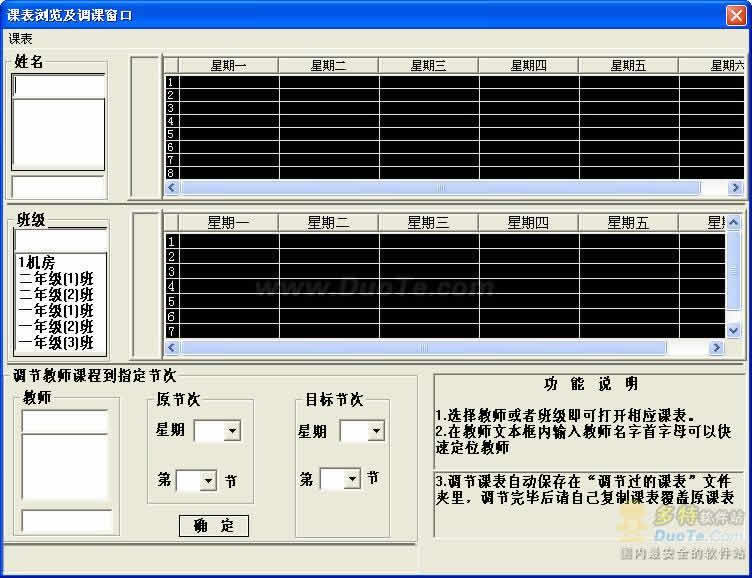Click the bottom timetable's horizontal scrollbar thumb
The height and width of the screenshot is (578, 752).
(423, 347)
